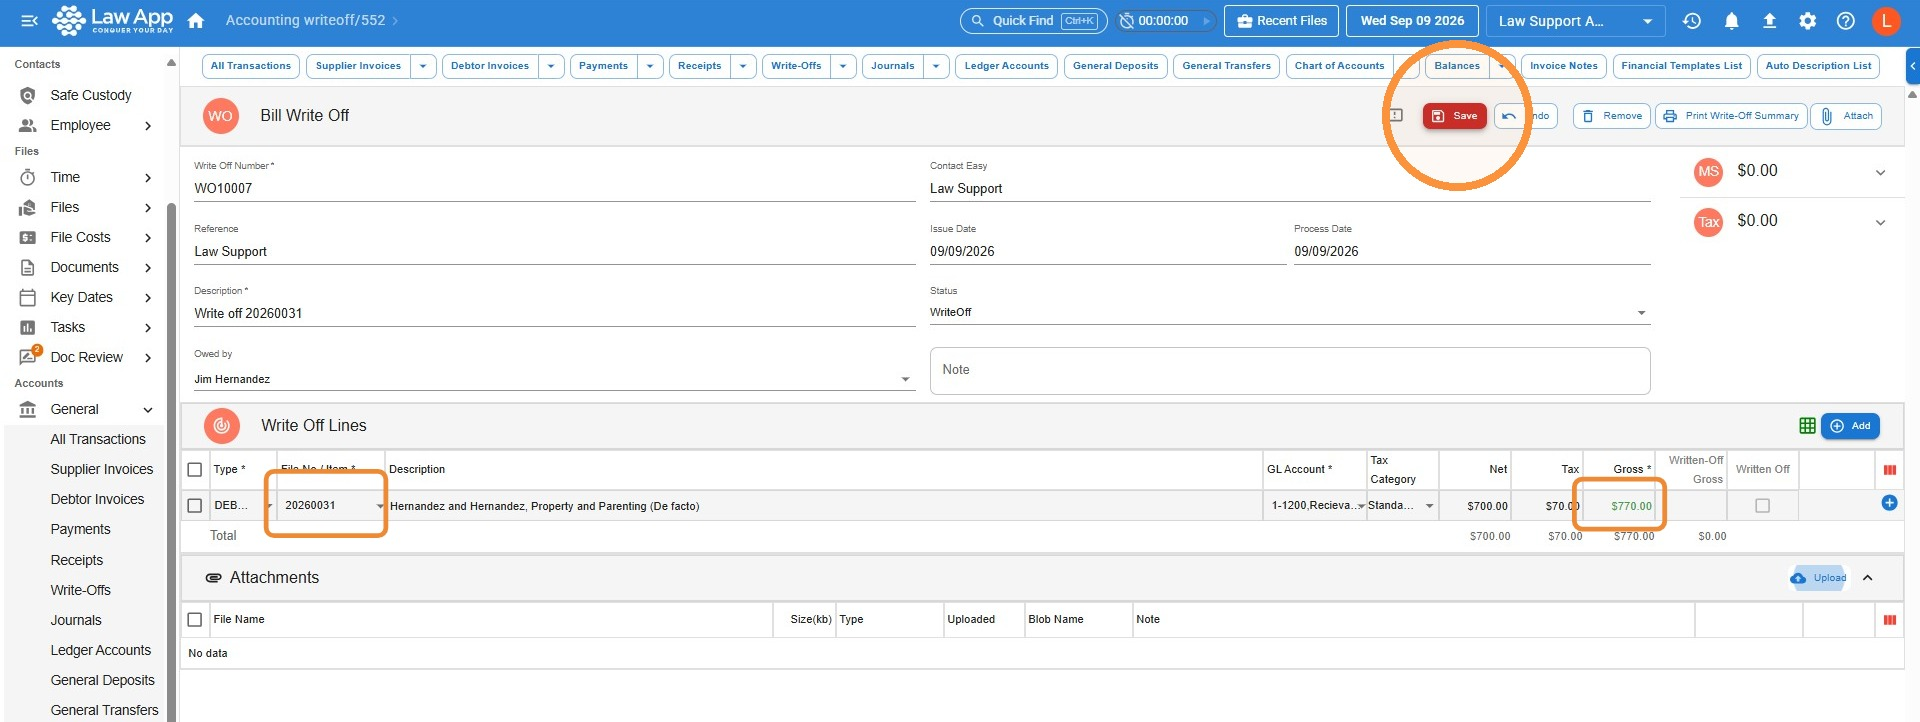Expand the MS $0.00 summary chevron
1920x722 pixels.
(1880, 172)
